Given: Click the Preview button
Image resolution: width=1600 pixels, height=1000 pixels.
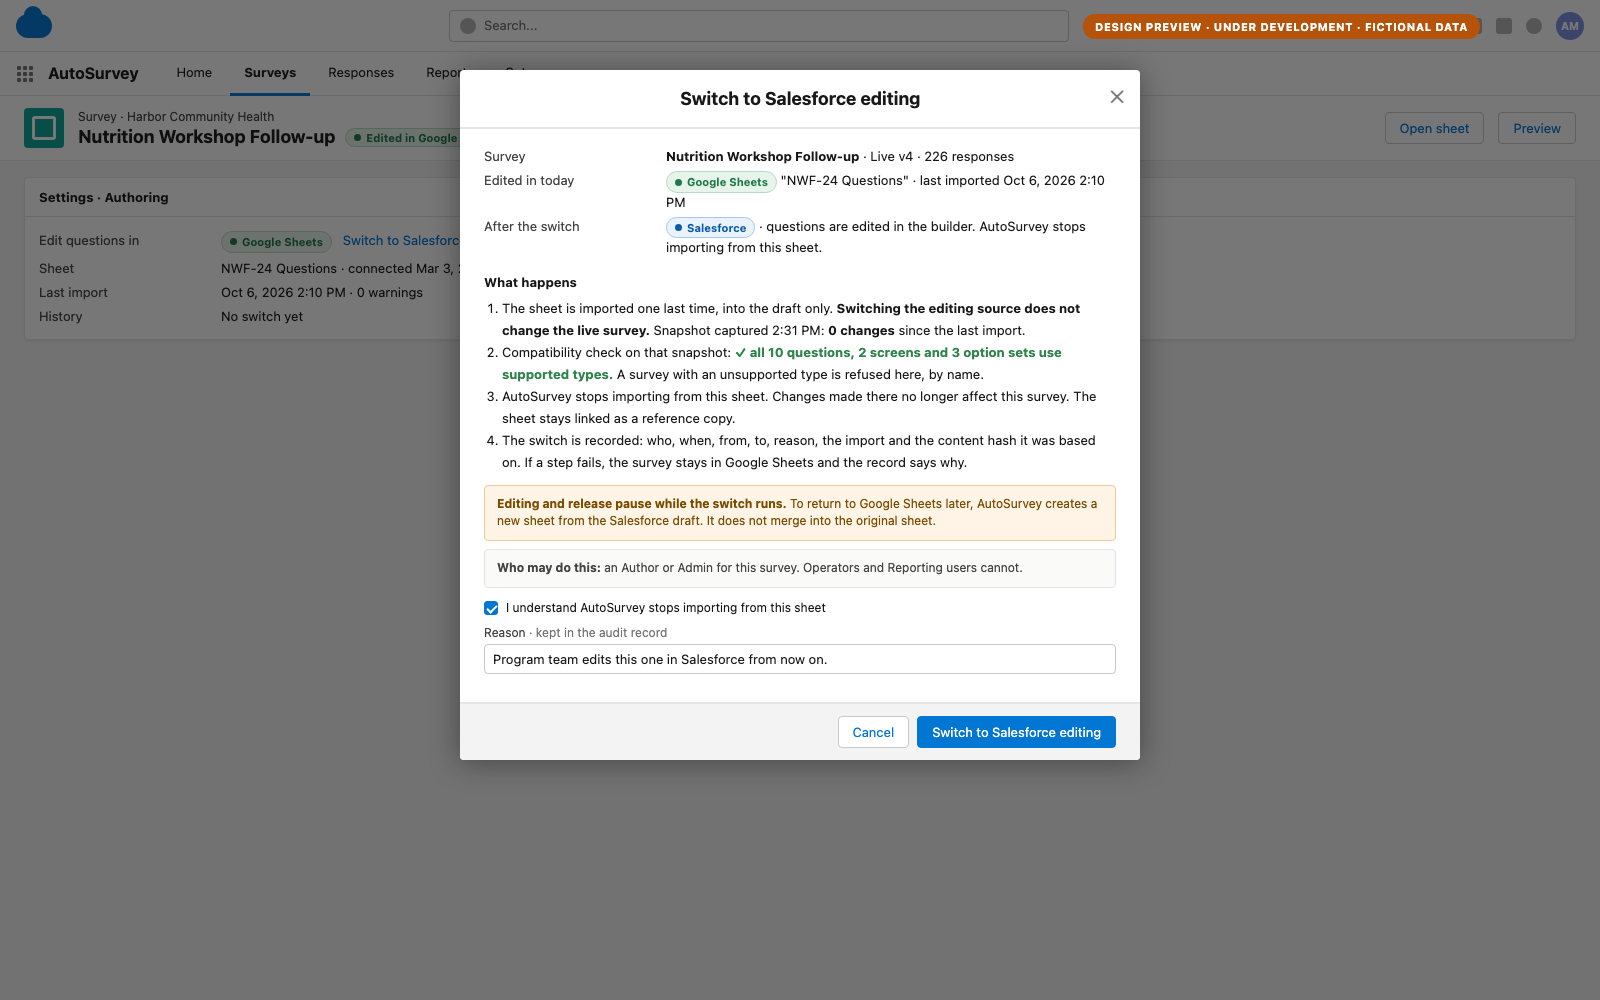Looking at the screenshot, I should (x=1537, y=128).
